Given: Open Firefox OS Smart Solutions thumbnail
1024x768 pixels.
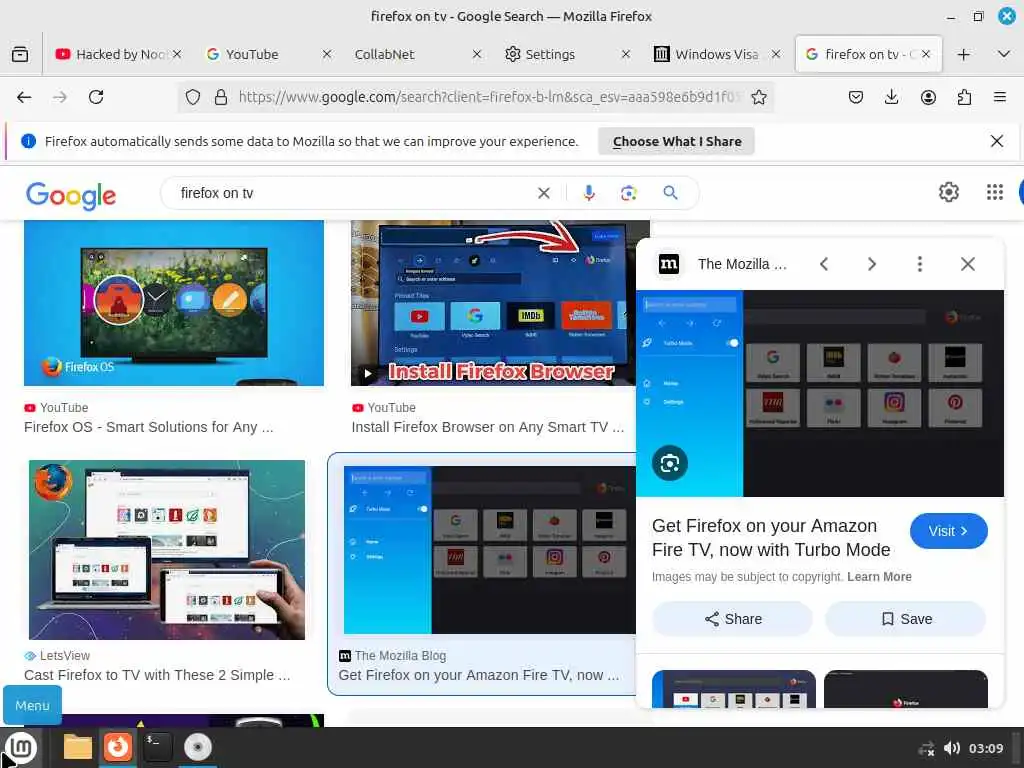Looking at the screenshot, I should 174,303.
